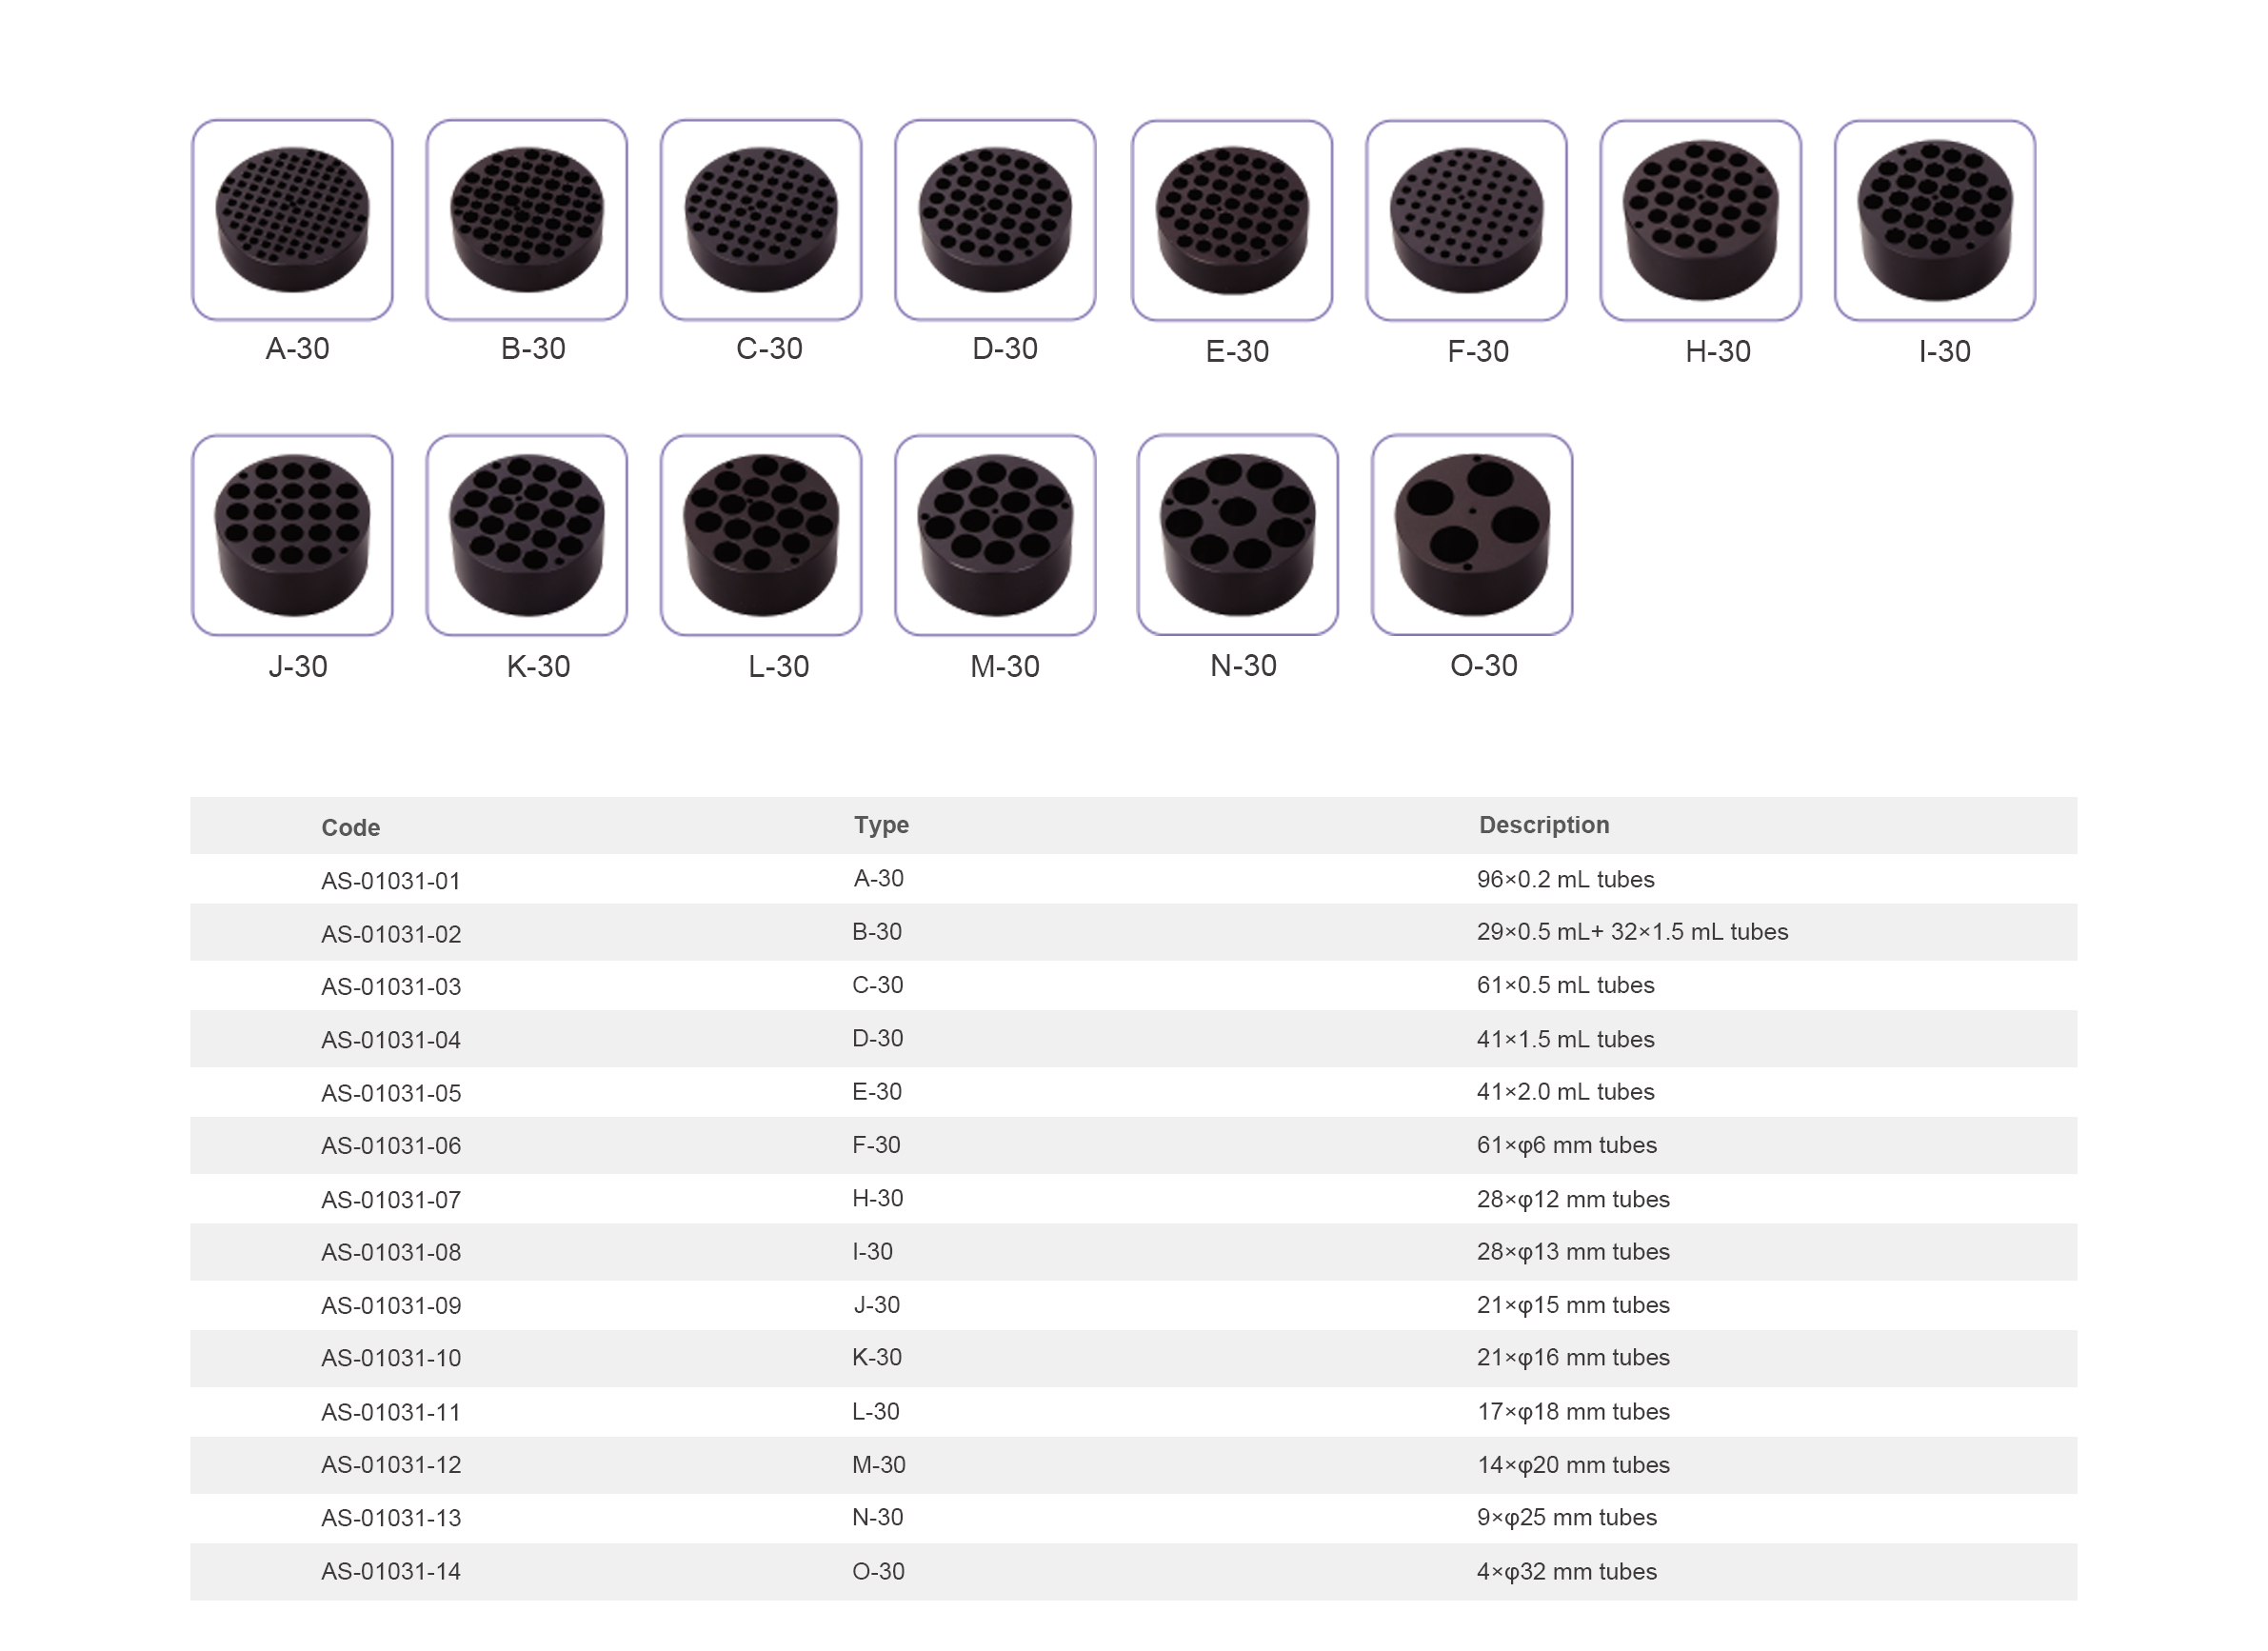Click the E-30 caption under its thumbnail
This screenshot has height=1651, width=2268.
point(1238,352)
